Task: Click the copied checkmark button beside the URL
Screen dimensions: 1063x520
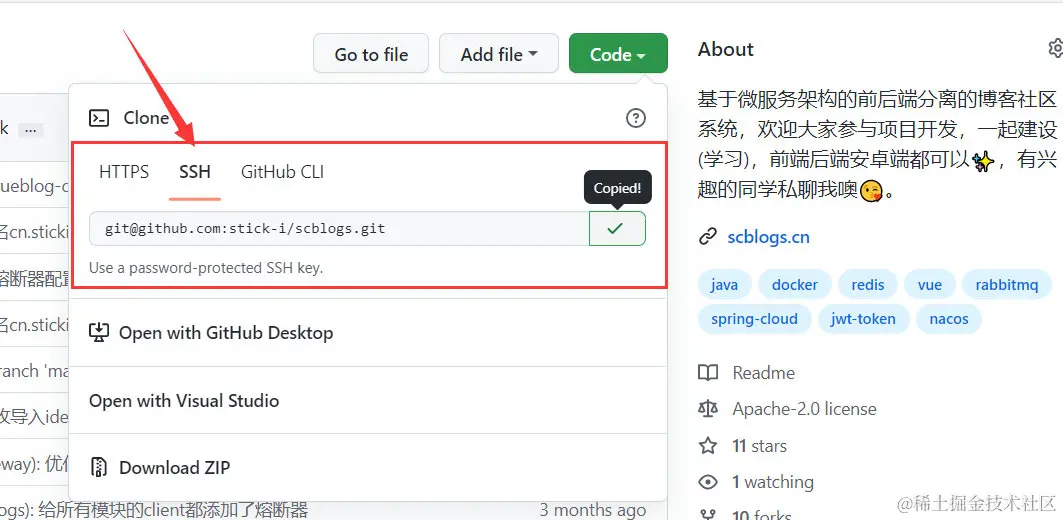Action: 617,228
